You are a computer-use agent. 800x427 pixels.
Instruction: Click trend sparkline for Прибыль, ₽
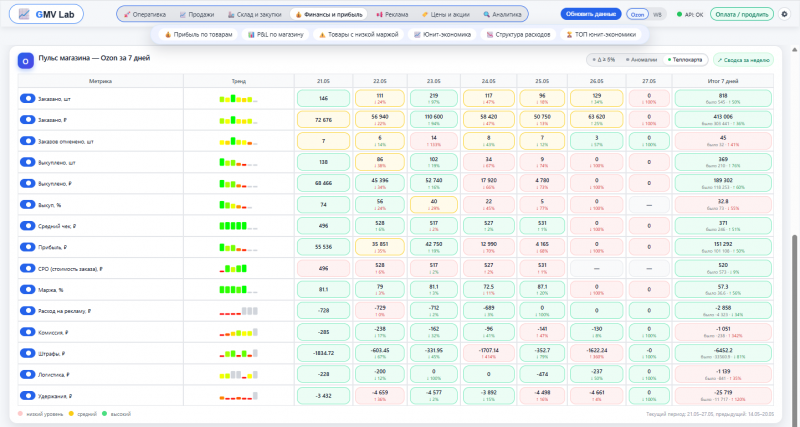(238, 247)
